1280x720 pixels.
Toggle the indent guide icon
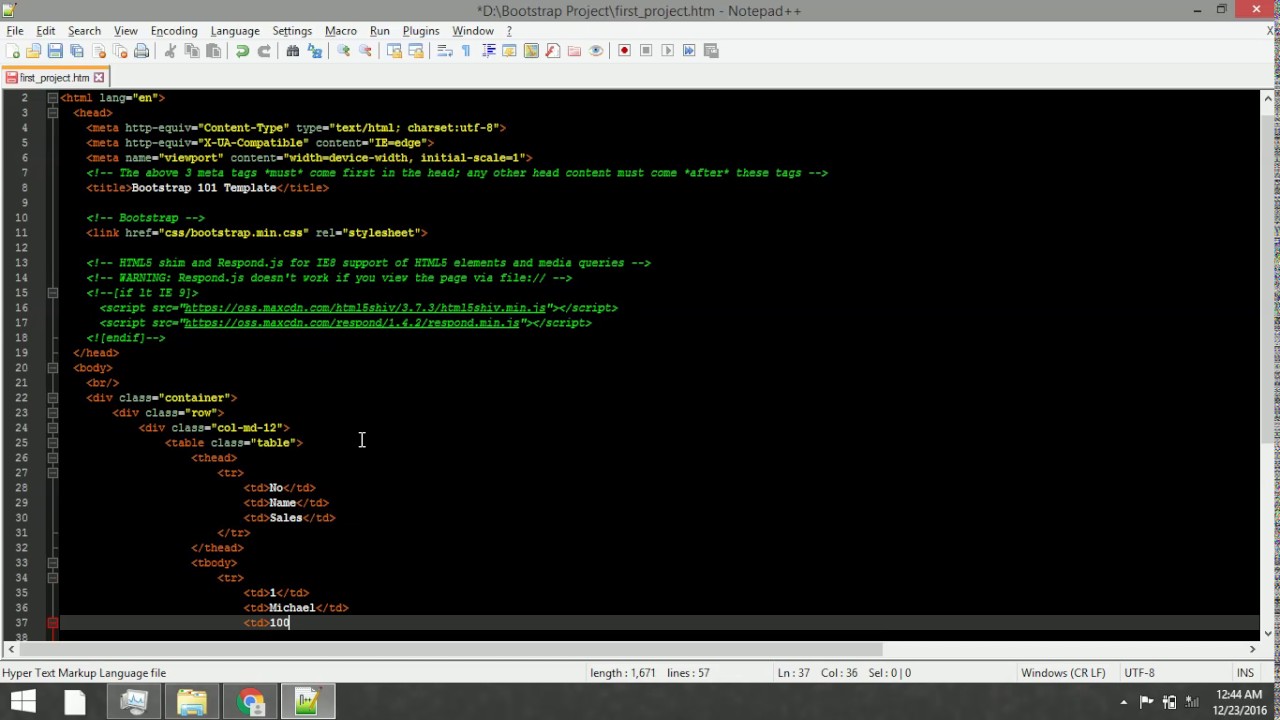tap(488, 51)
